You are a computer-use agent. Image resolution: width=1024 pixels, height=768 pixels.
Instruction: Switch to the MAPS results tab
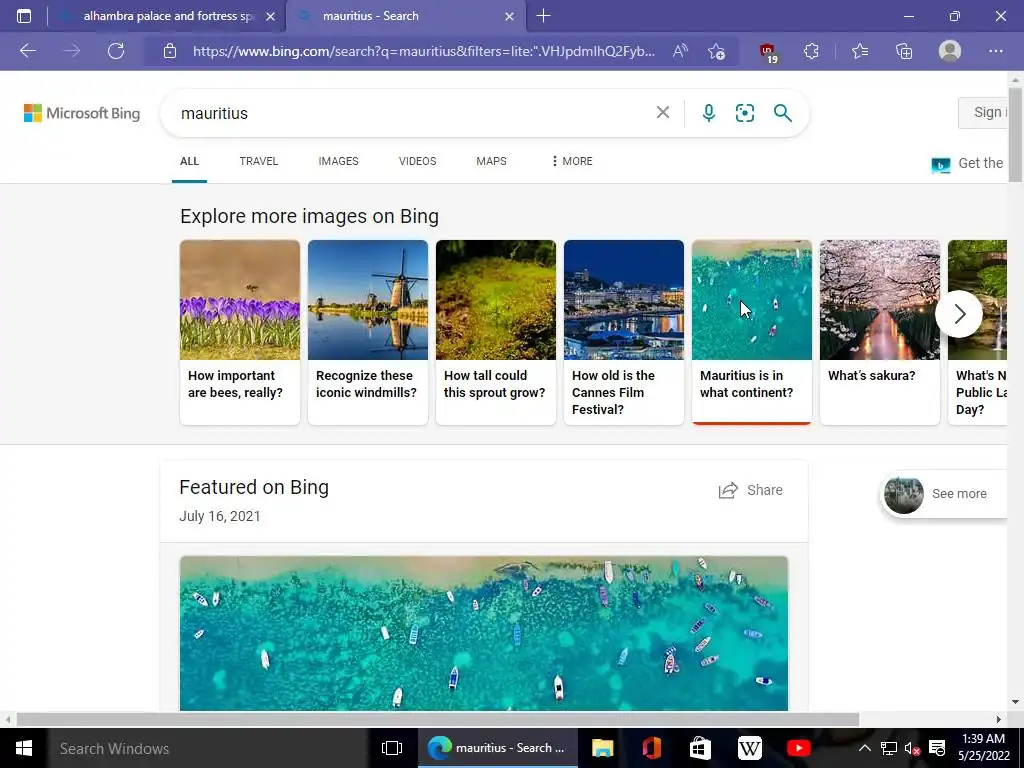(x=491, y=161)
